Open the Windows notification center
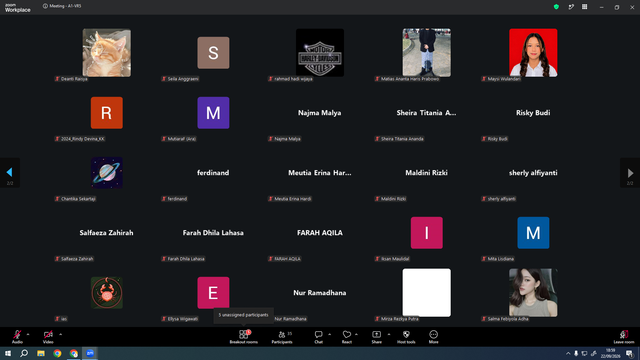The height and width of the screenshot is (360, 640). pyautogui.click(x=630, y=353)
